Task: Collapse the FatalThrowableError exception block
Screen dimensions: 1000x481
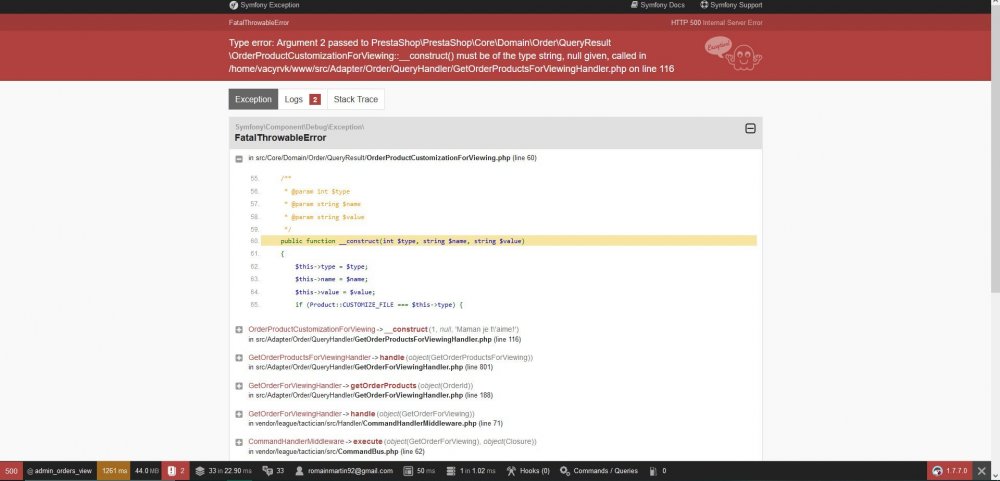Action: (750, 128)
